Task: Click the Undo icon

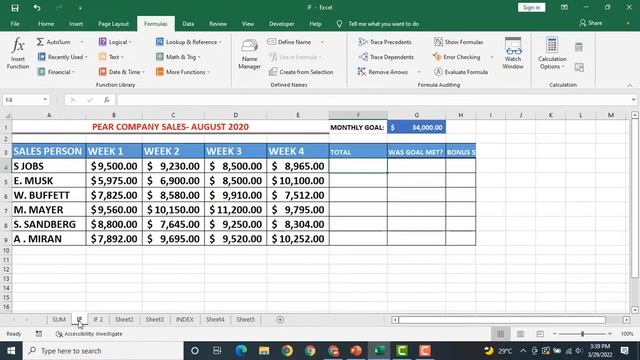Action: [37, 7]
